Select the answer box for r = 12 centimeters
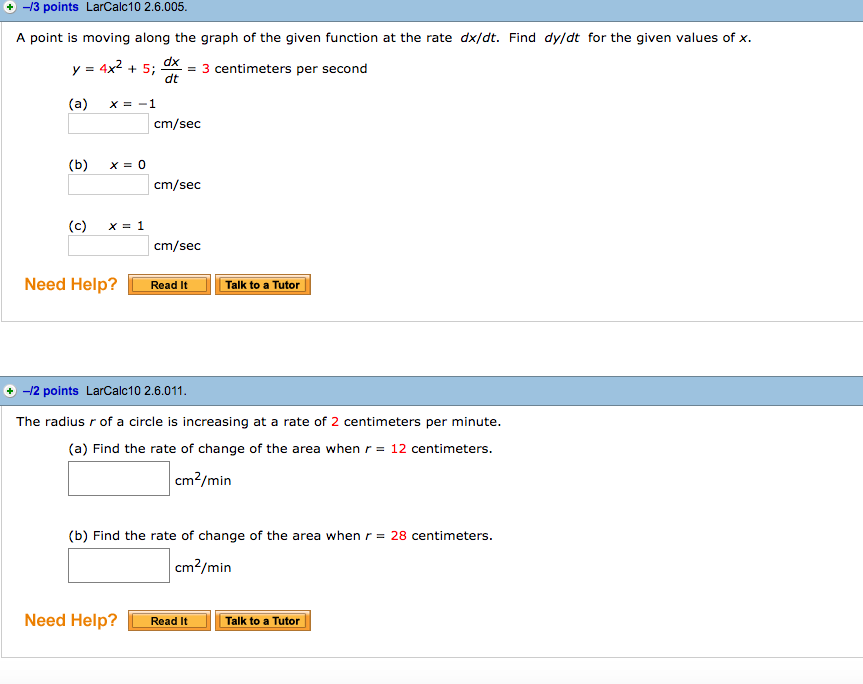This screenshot has height=684, width=863. pos(118,478)
